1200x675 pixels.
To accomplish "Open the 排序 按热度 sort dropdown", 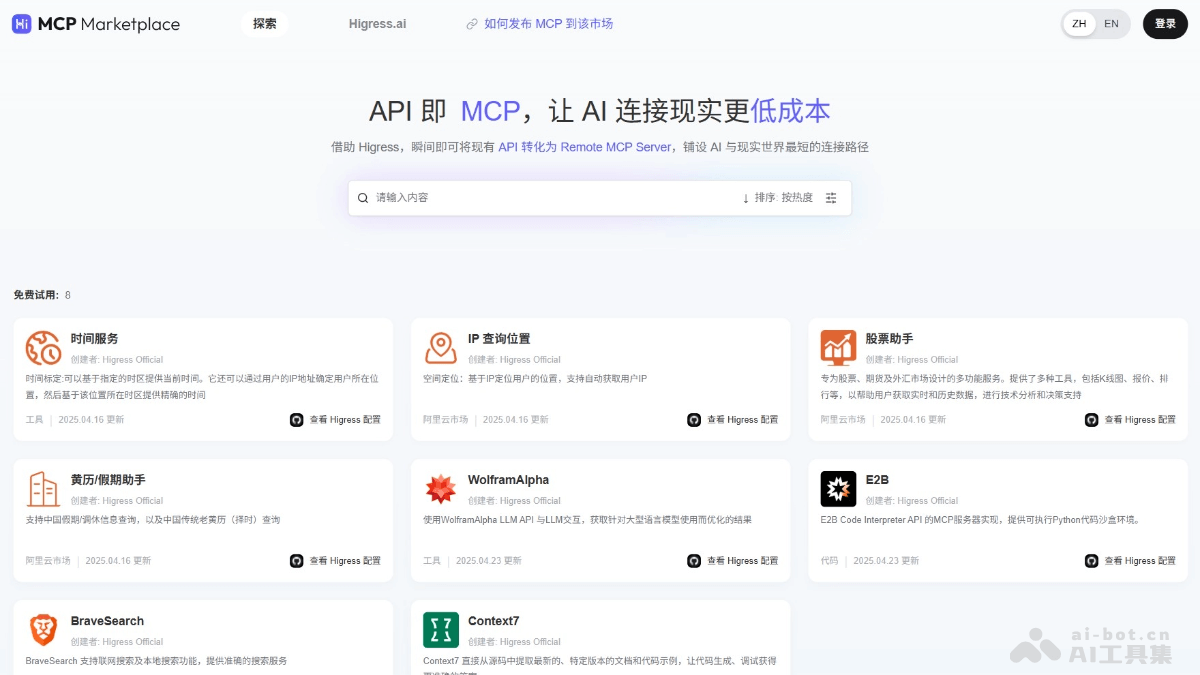I will click(x=780, y=198).
